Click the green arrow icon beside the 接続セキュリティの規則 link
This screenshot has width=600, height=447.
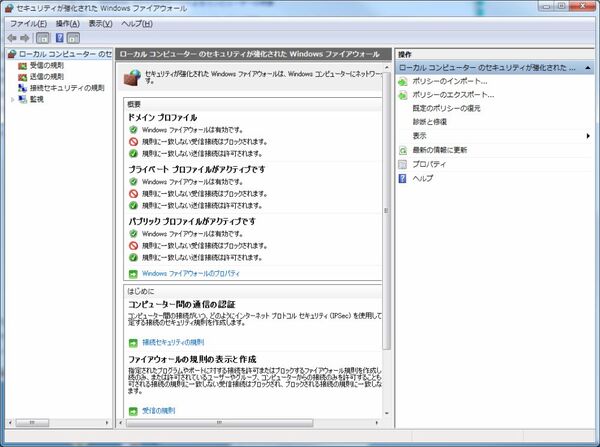(x=133, y=343)
